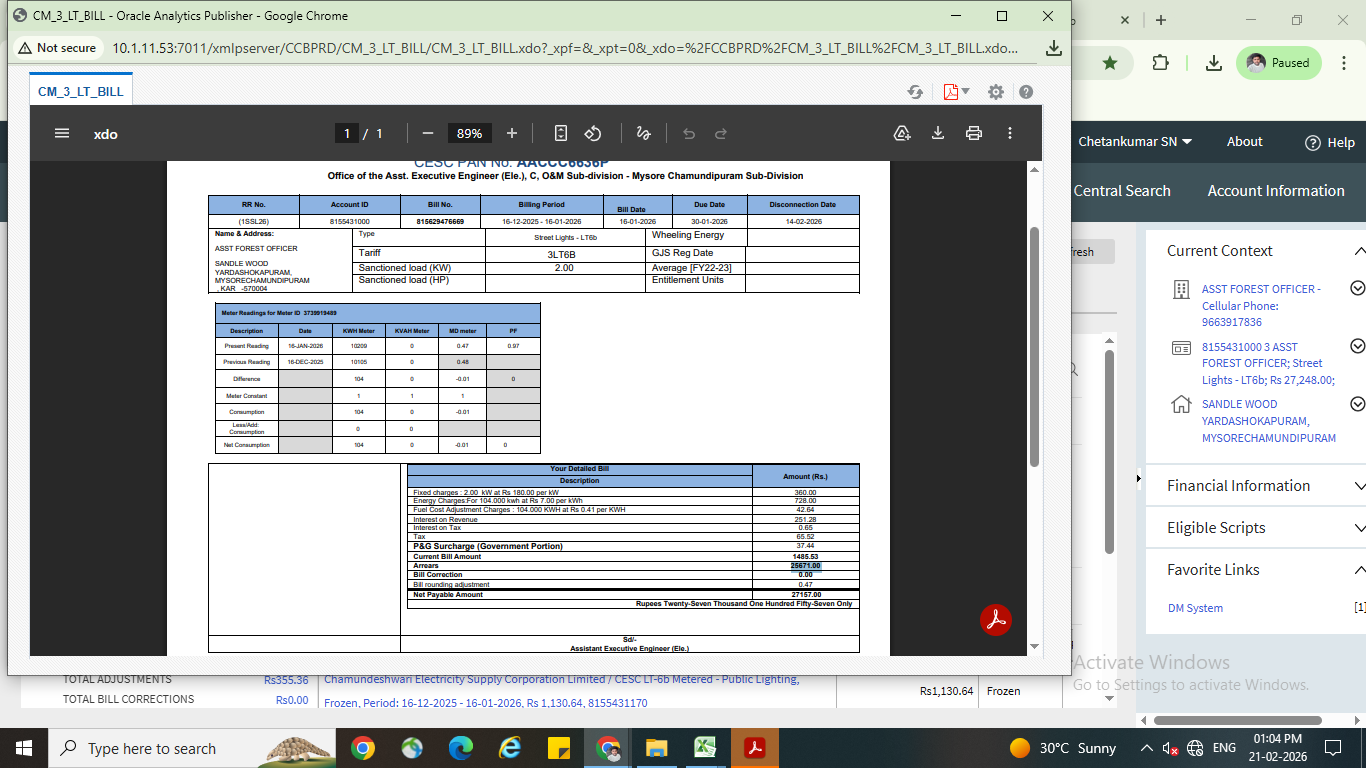Toggle fit to page in PDF viewer

561,133
